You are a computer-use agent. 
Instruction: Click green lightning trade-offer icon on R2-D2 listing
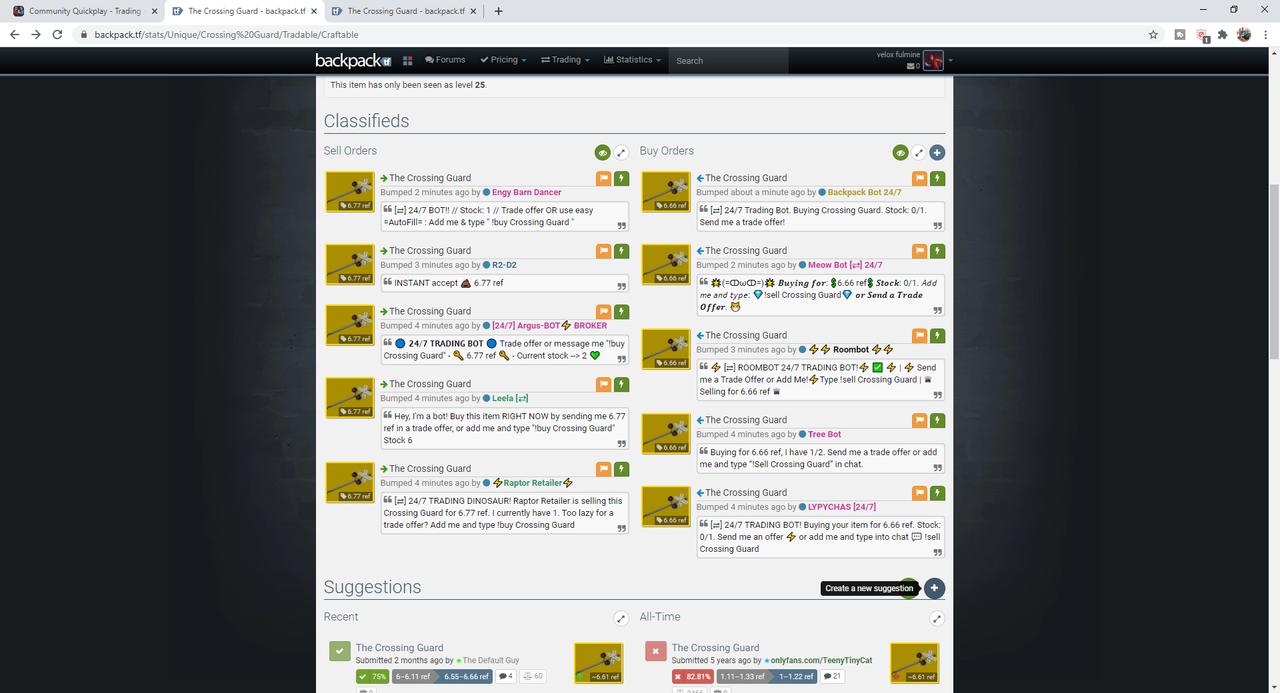click(x=621, y=251)
